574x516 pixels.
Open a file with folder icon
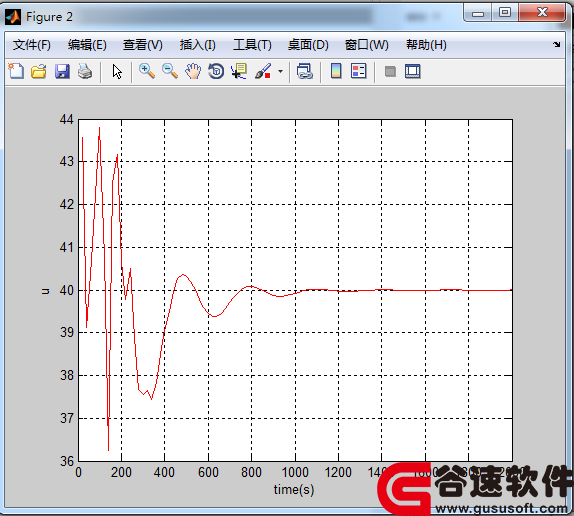pyautogui.click(x=39, y=71)
